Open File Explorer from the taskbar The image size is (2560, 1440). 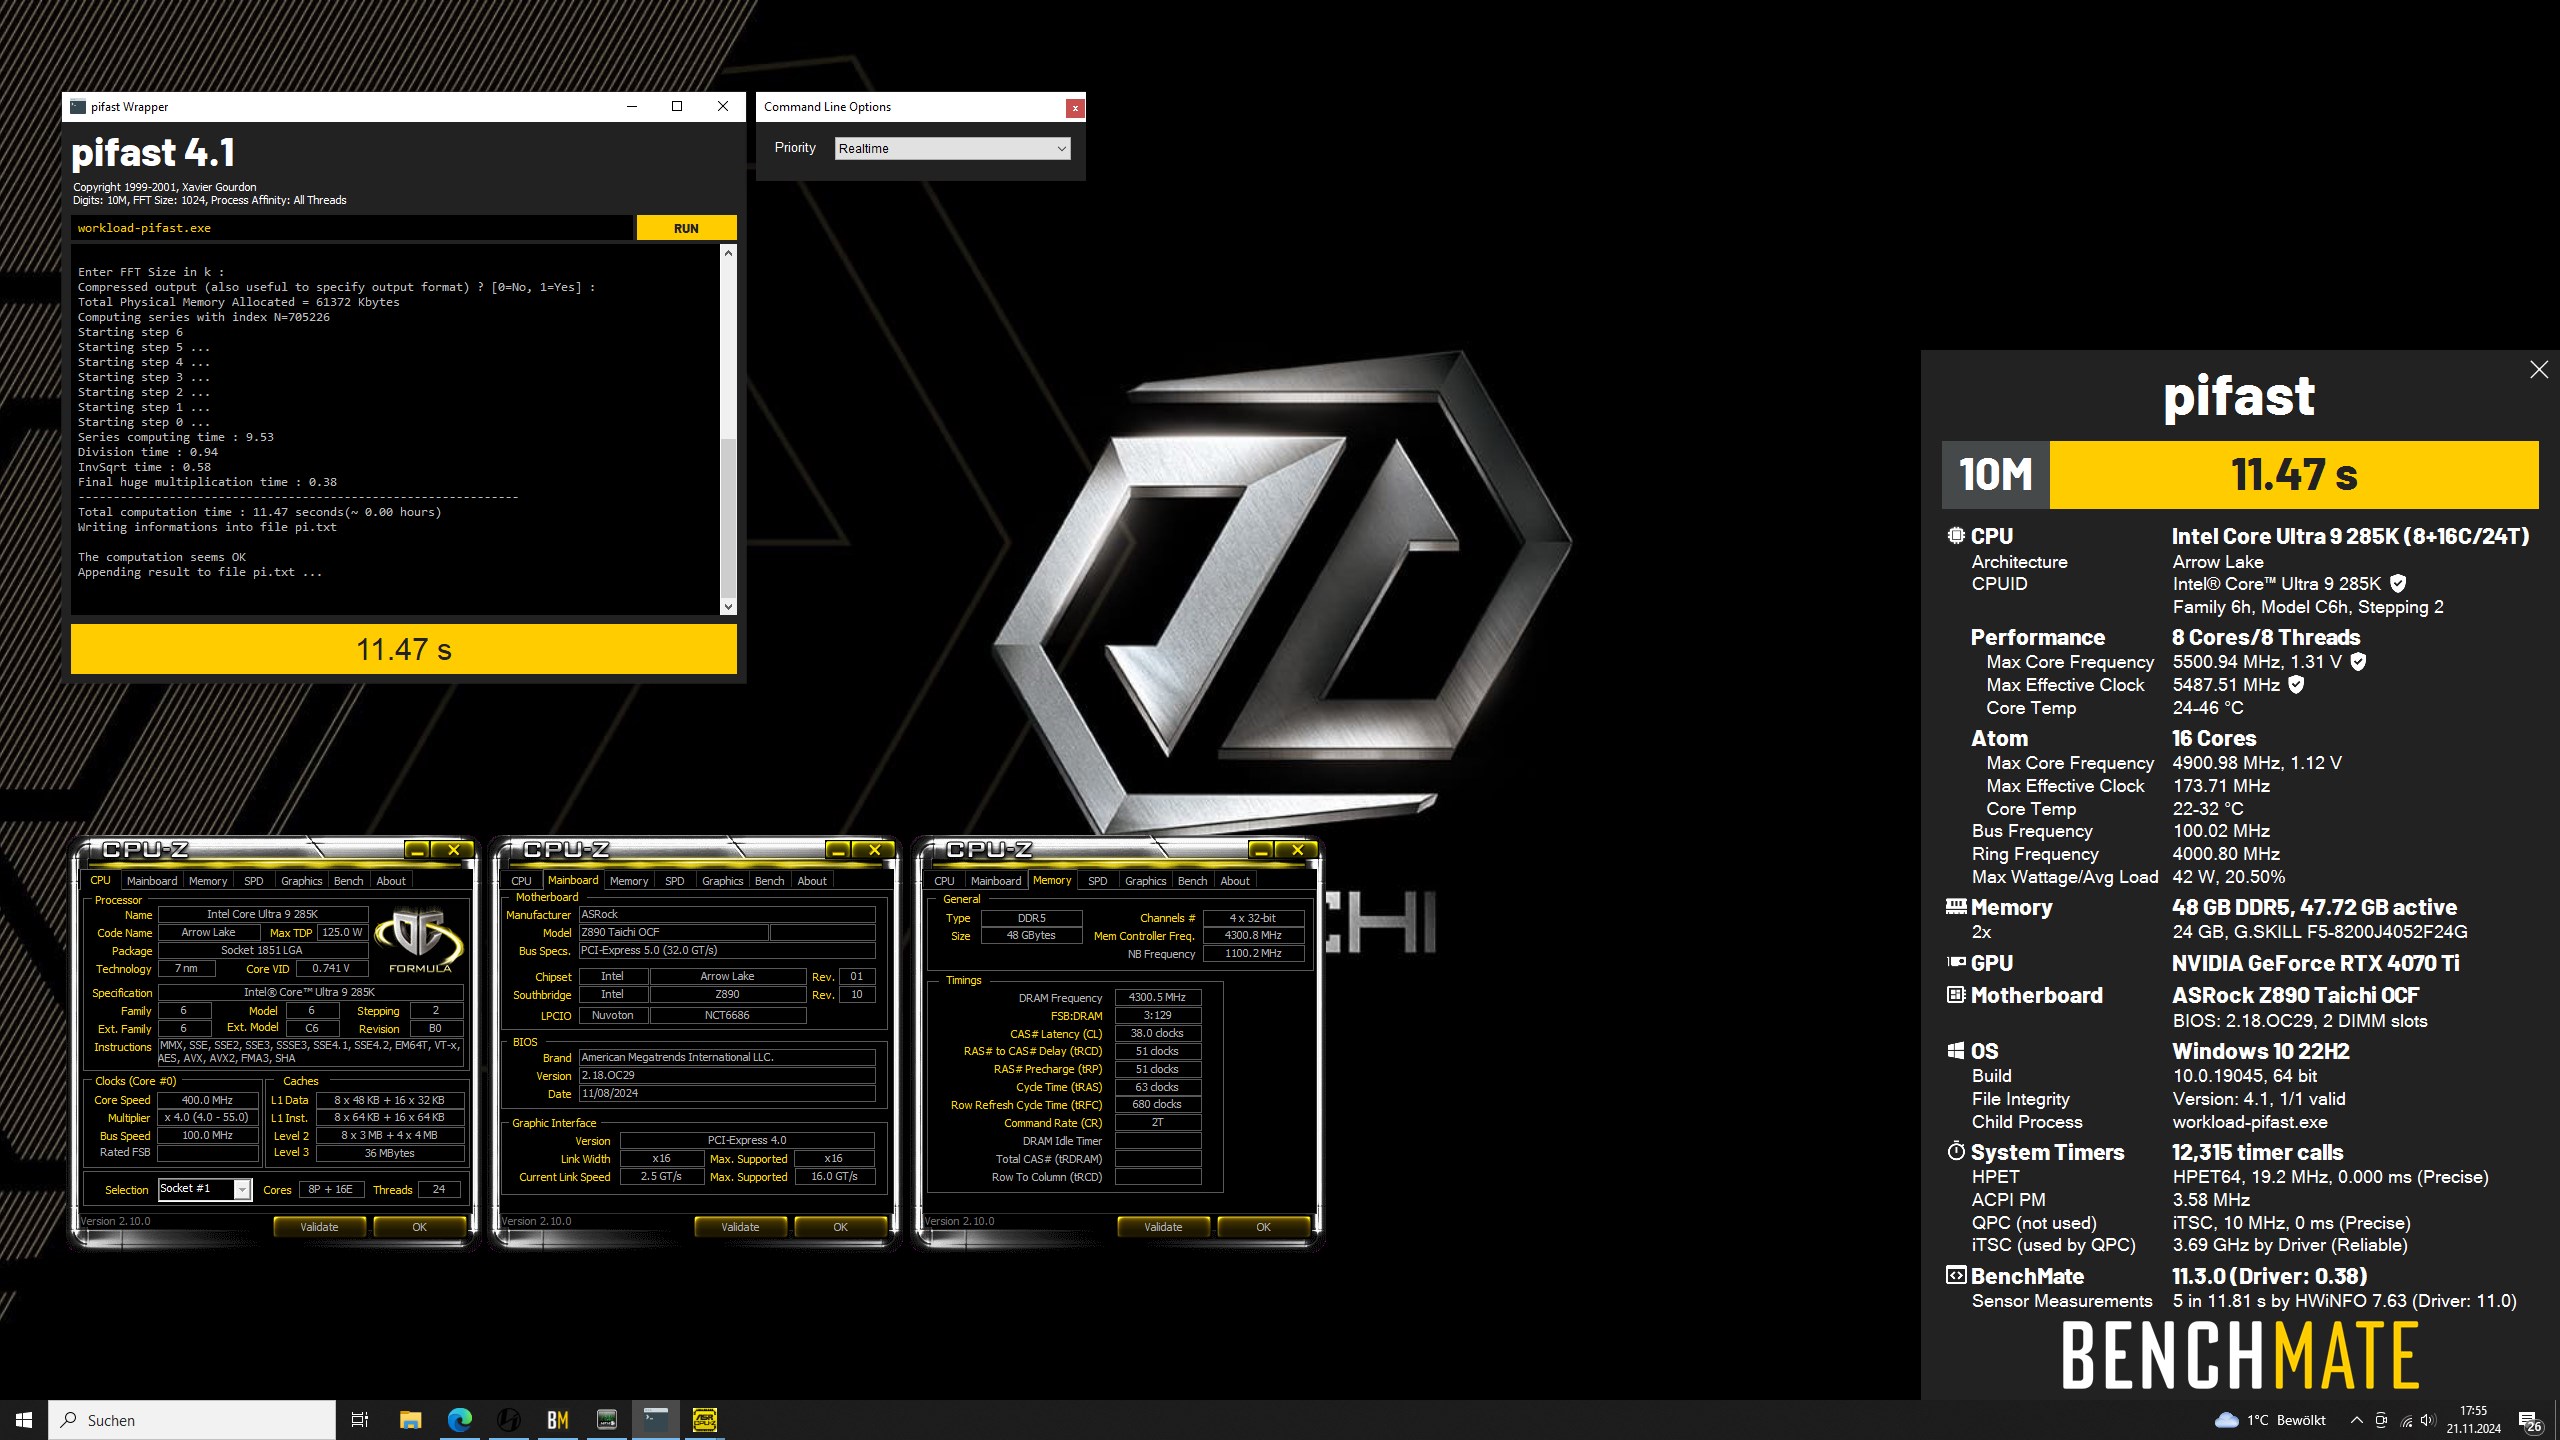[410, 1420]
